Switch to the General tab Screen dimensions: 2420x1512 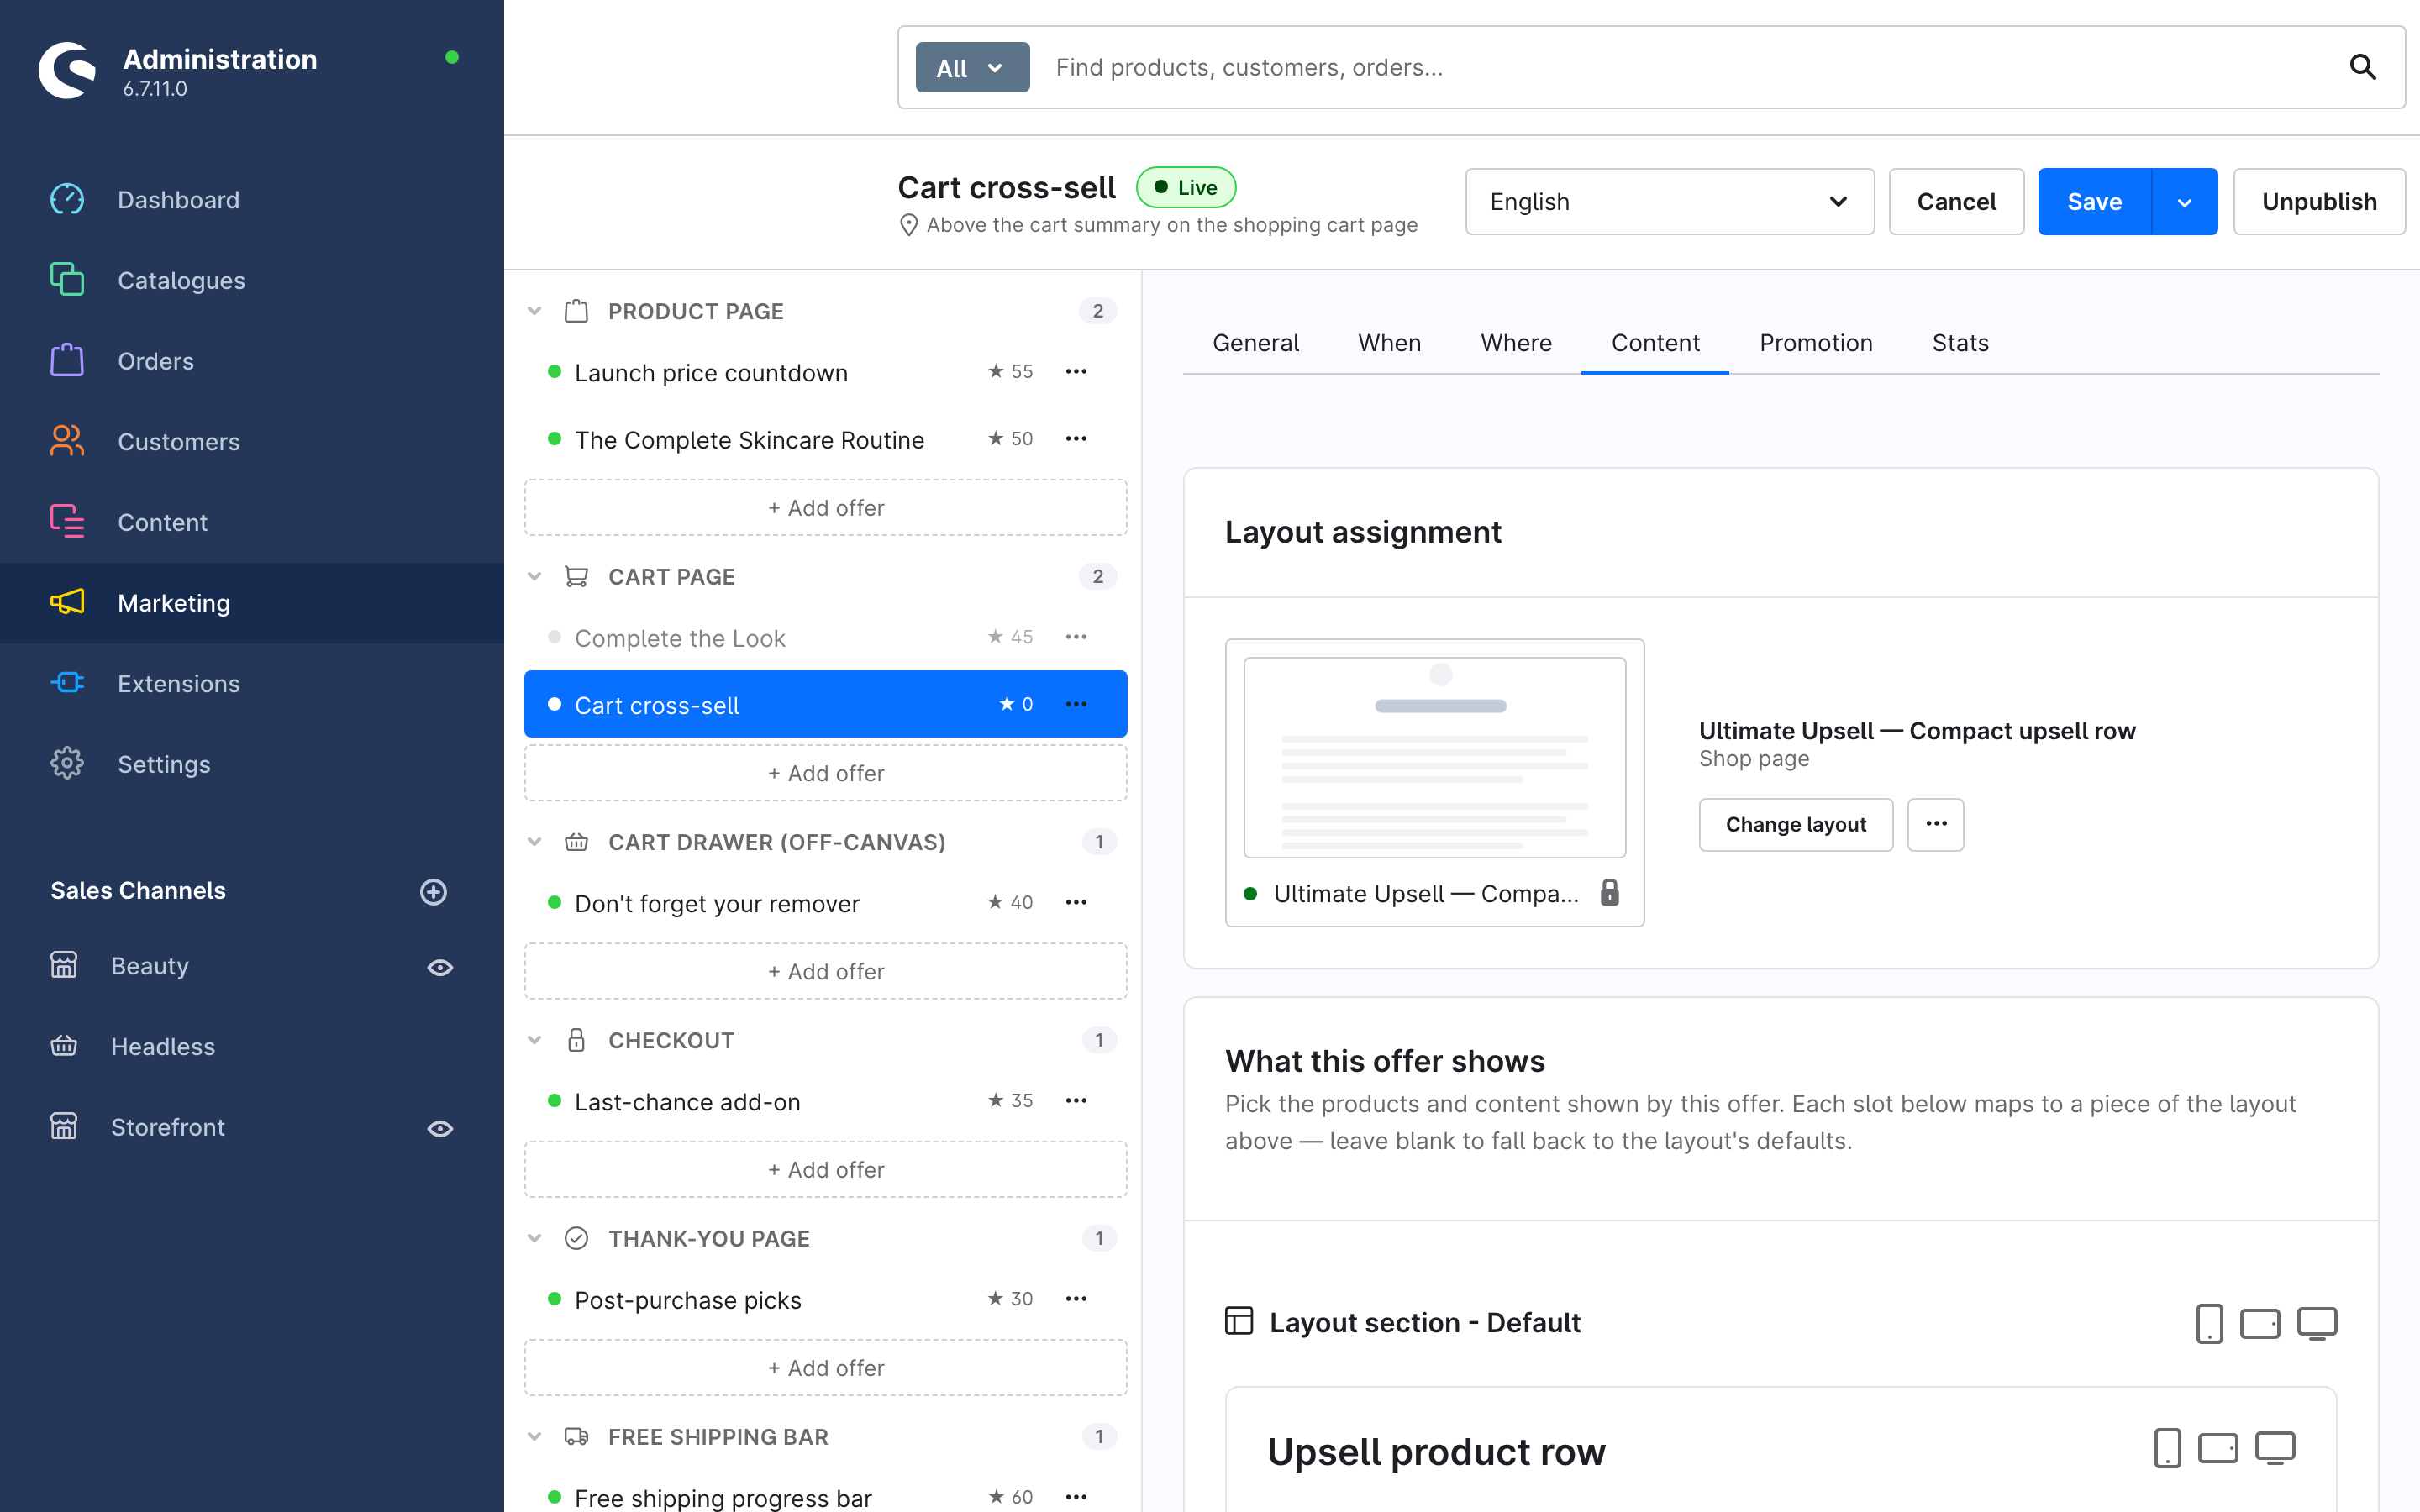(1255, 343)
